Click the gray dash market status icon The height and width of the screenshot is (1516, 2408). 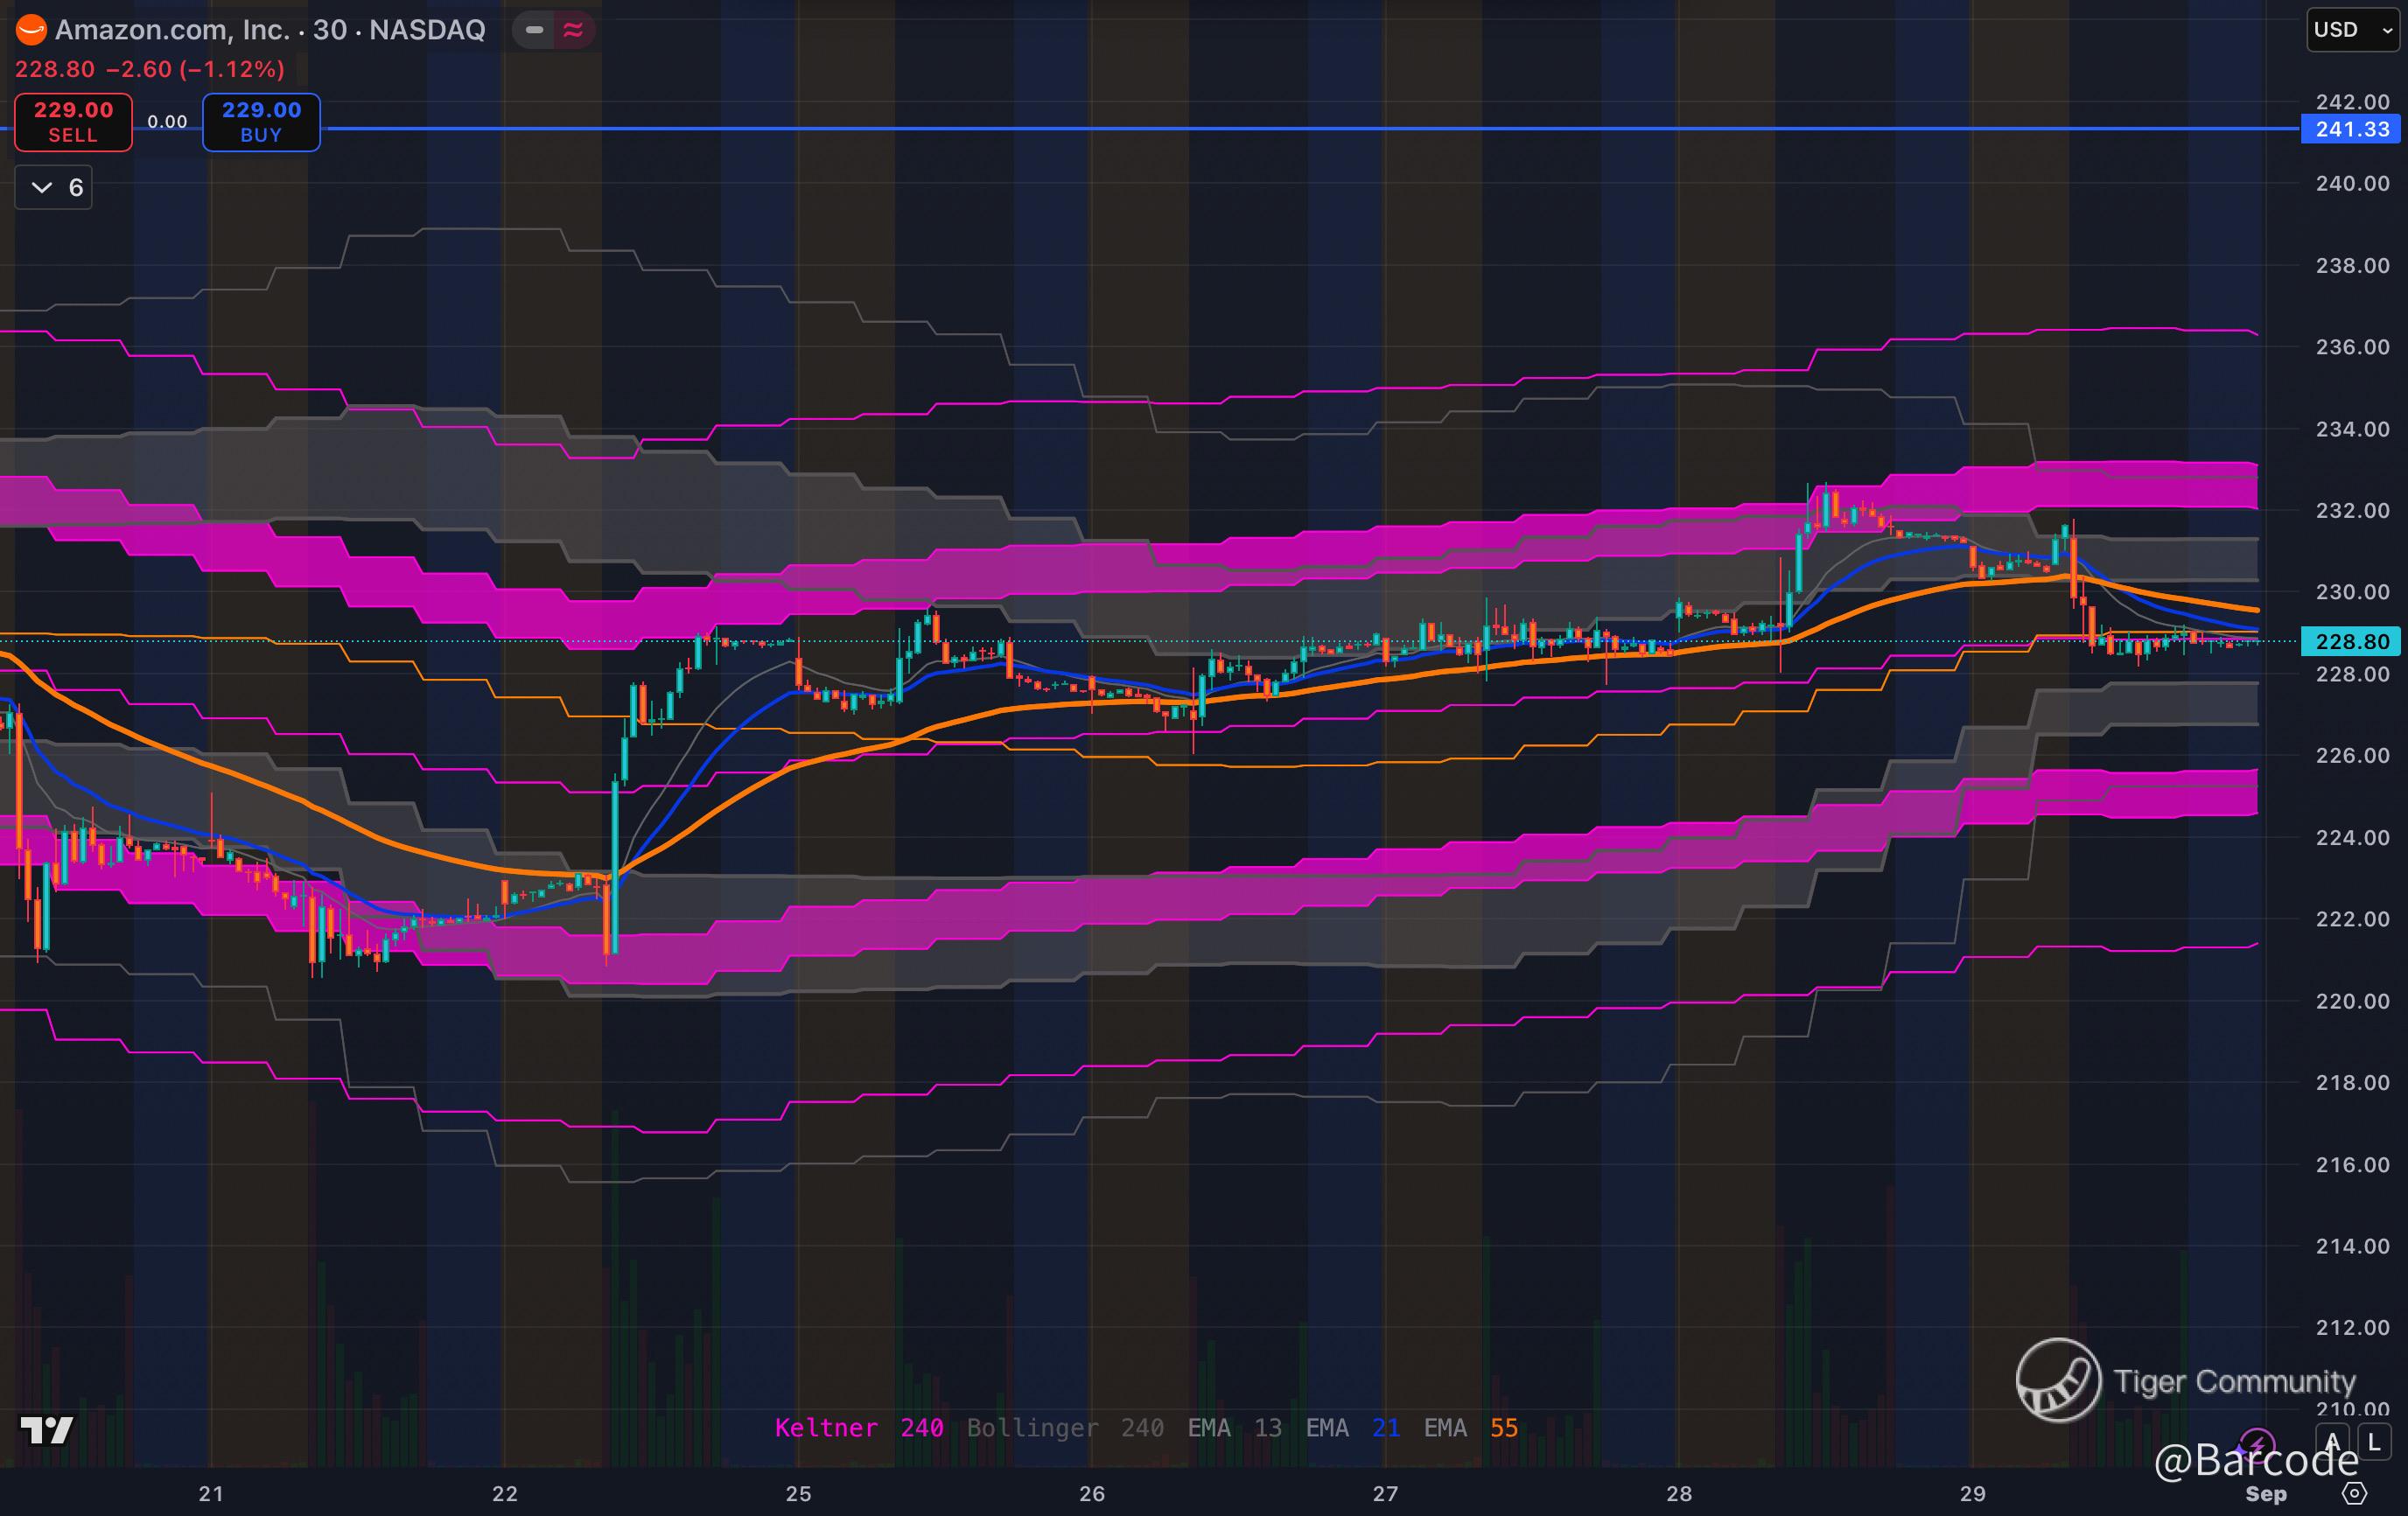click(535, 30)
